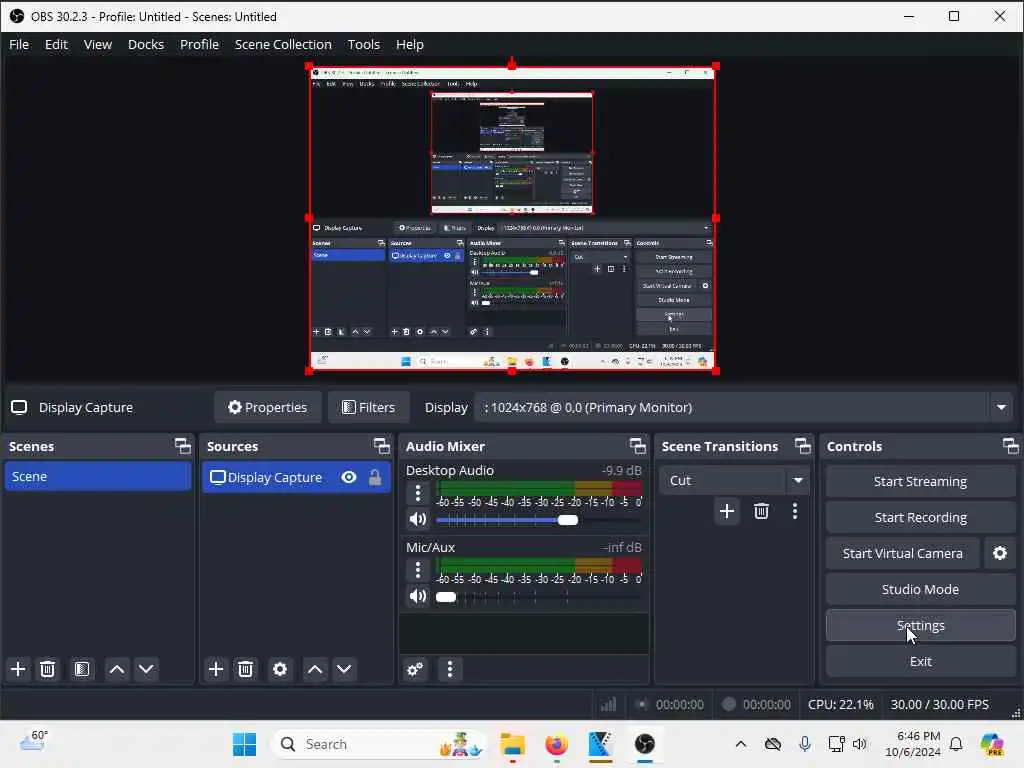
Task: Add a new source with plus icon
Action: (216, 669)
